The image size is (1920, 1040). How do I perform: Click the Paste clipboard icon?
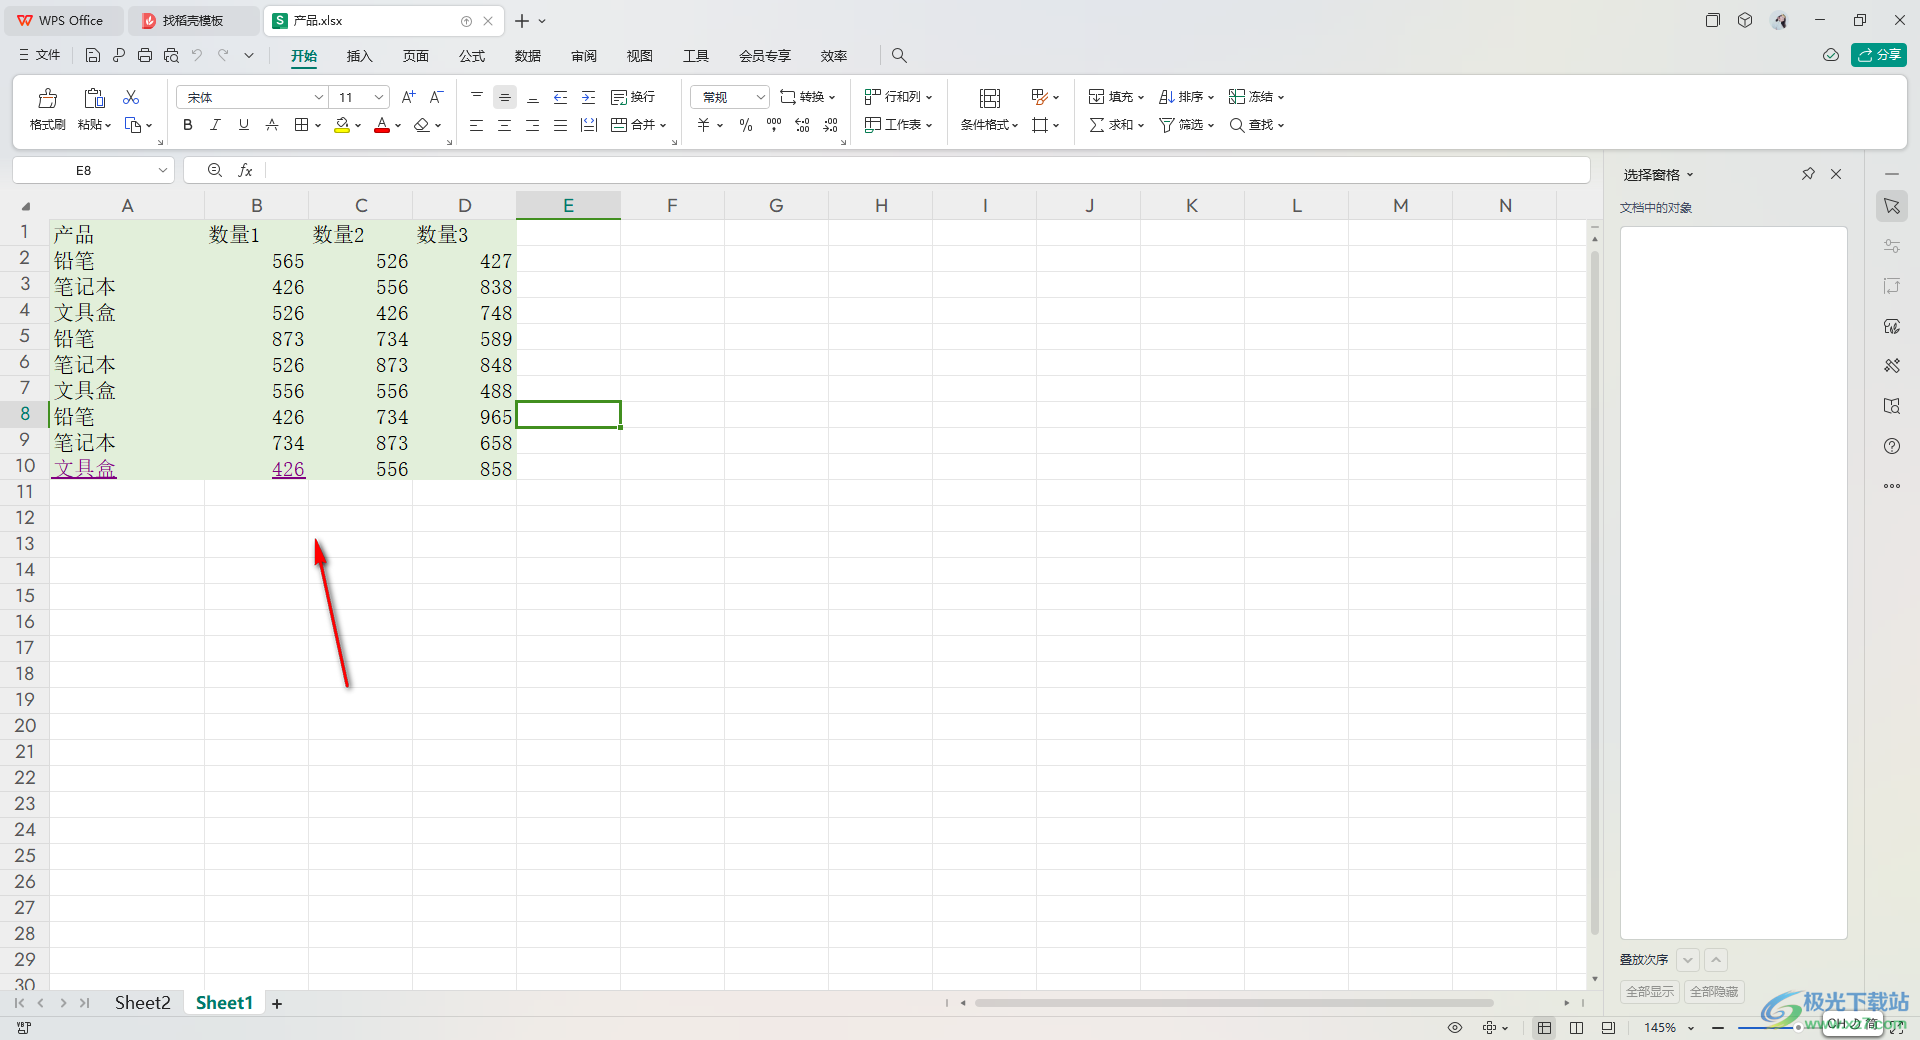pos(94,98)
